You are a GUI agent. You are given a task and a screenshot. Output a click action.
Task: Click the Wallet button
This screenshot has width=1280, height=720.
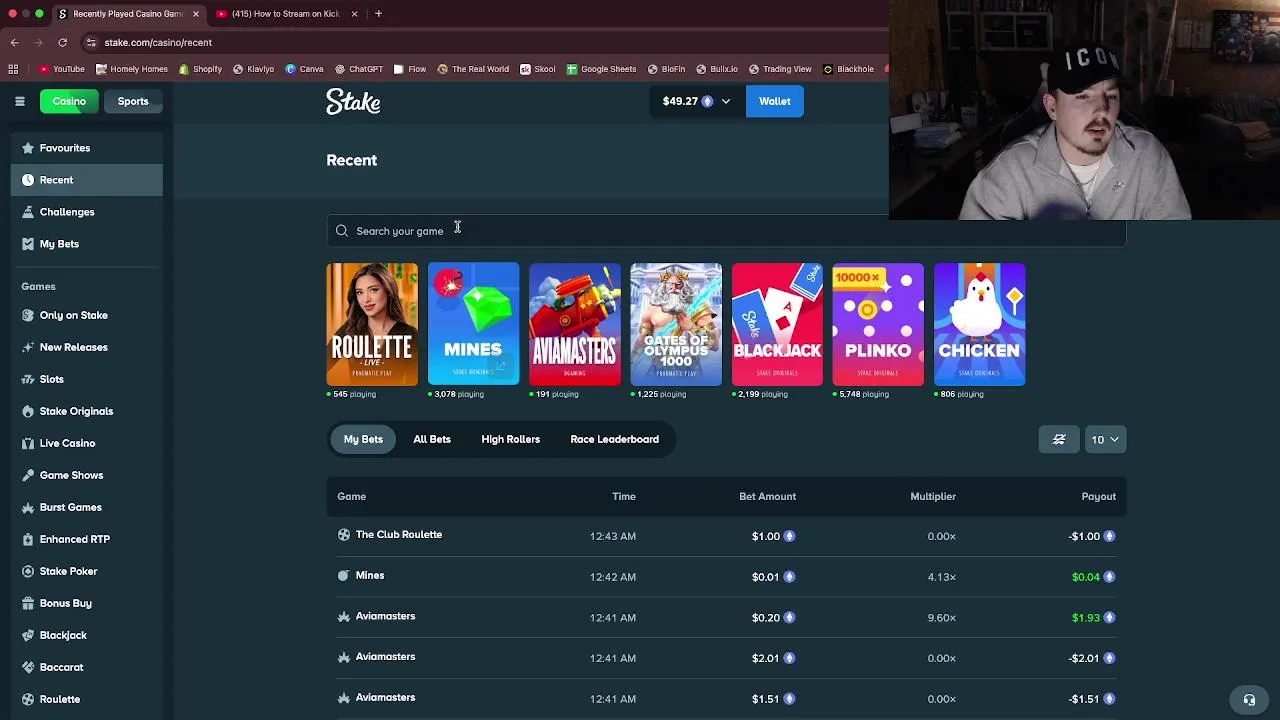click(x=775, y=101)
